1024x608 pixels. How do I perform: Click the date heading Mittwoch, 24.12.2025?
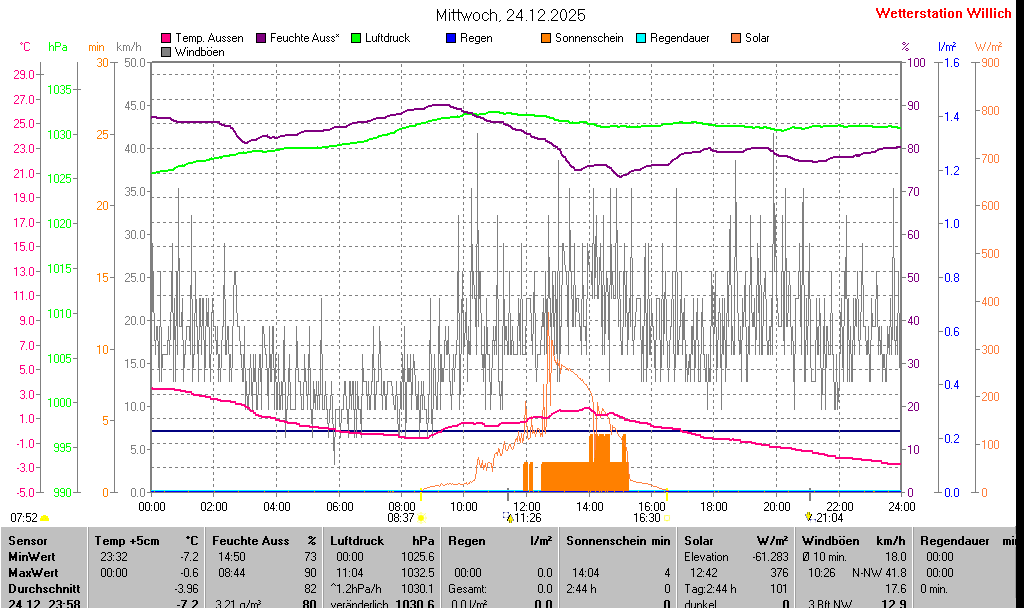[x=511, y=15]
